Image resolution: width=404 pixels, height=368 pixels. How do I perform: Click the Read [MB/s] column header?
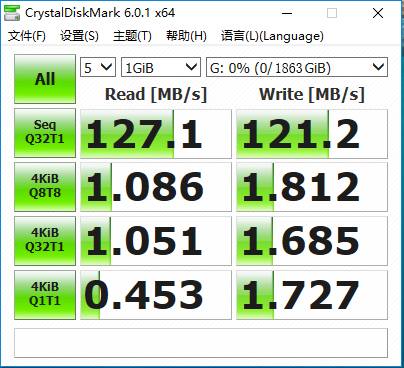coord(156,94)
